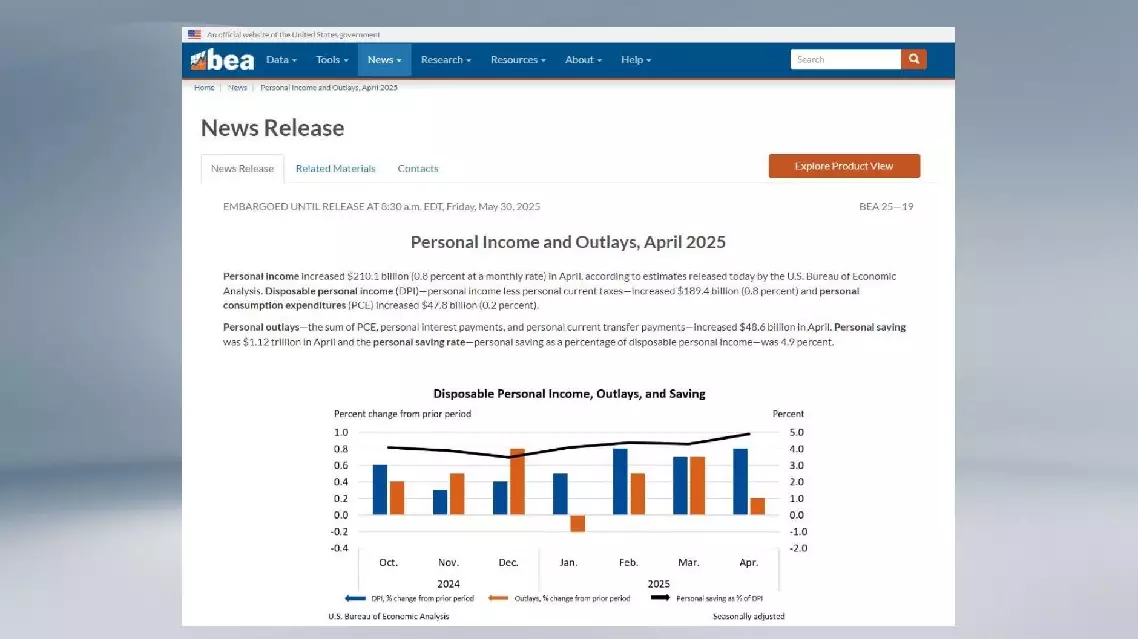
Task: Select the News Release tab
Action: pyautogui.click(x=242, y=168)
